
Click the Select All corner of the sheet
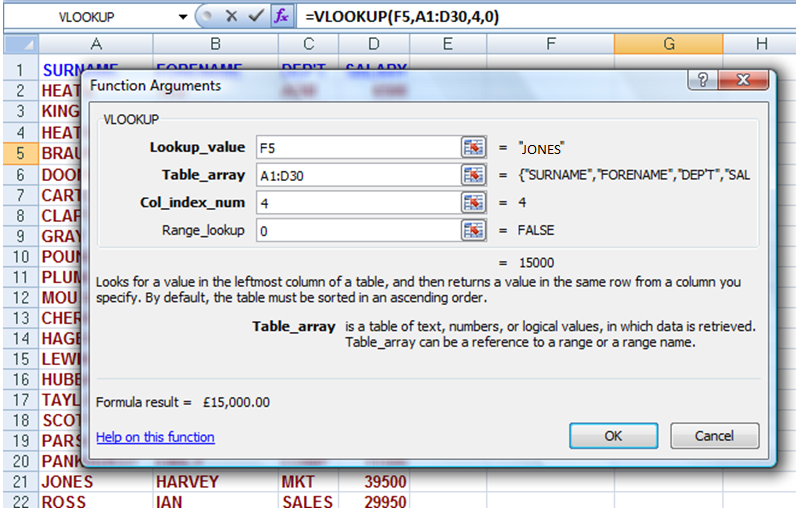point(20,44)
